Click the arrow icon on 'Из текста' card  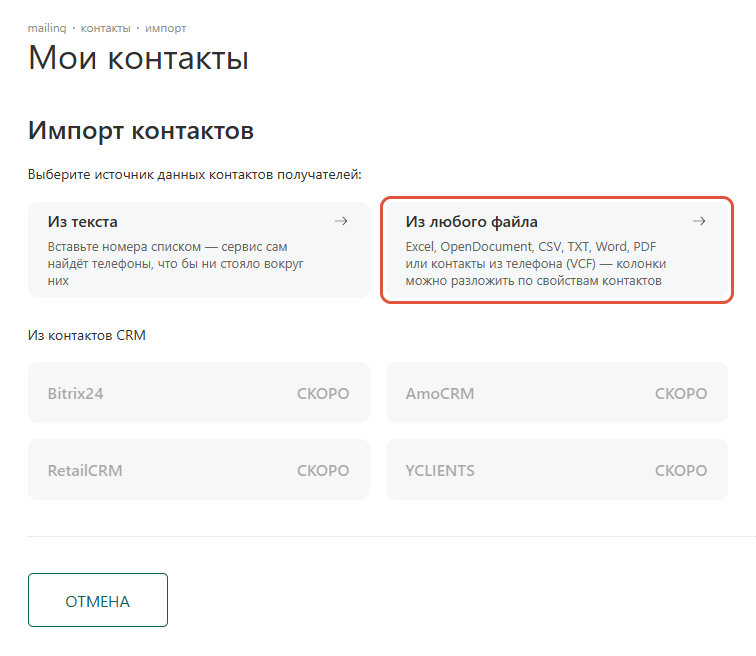[x=341, y=221]
